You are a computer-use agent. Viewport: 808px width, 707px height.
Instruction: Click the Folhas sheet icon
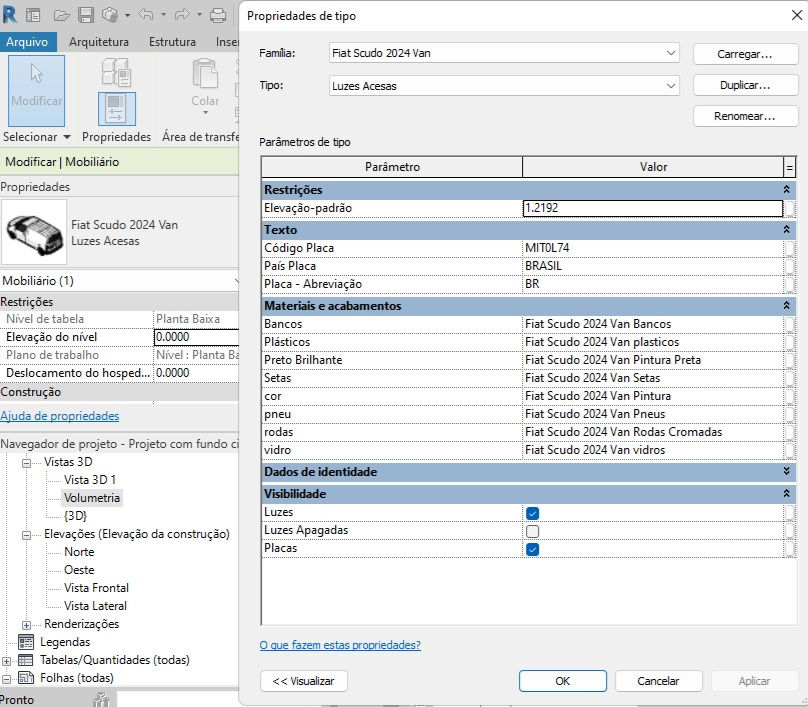pyautogui.click(x=26, y=678)
